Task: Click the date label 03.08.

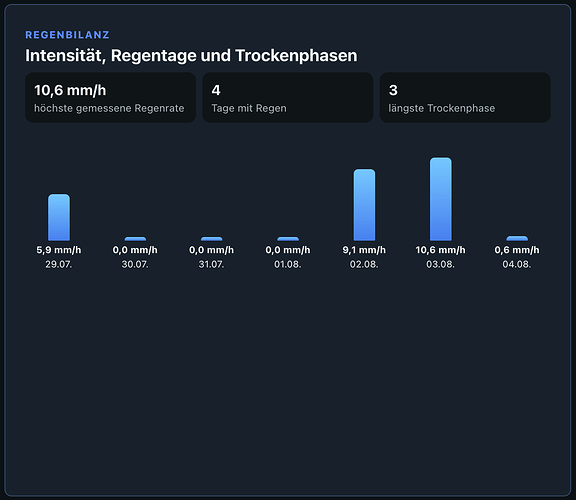Action: 441,265
